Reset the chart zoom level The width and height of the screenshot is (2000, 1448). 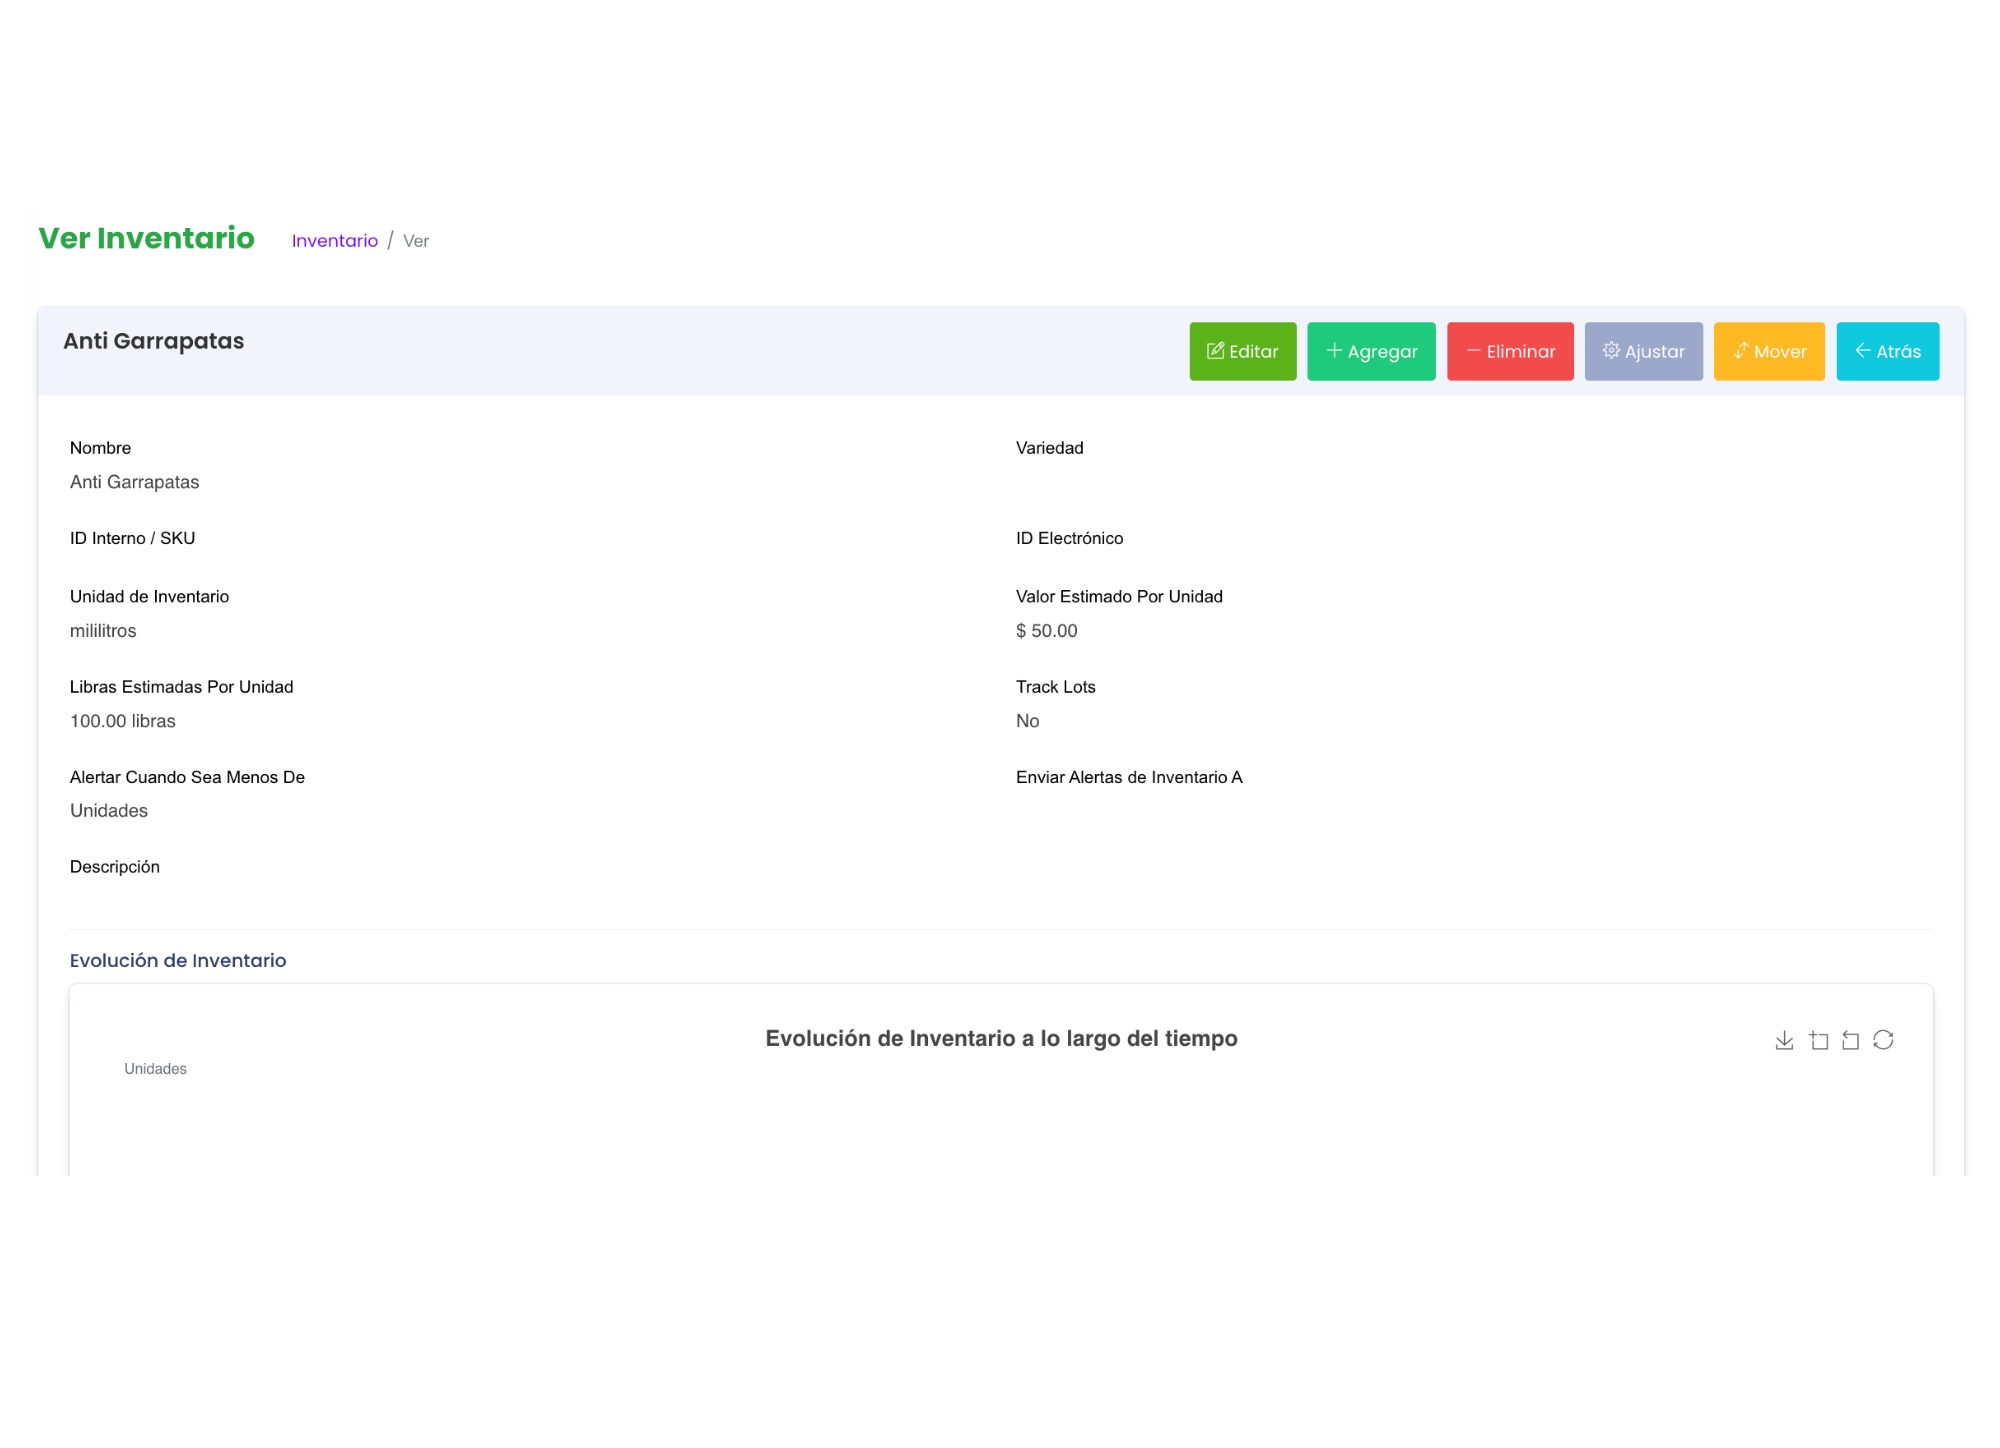click(x=1850, y=1041)
